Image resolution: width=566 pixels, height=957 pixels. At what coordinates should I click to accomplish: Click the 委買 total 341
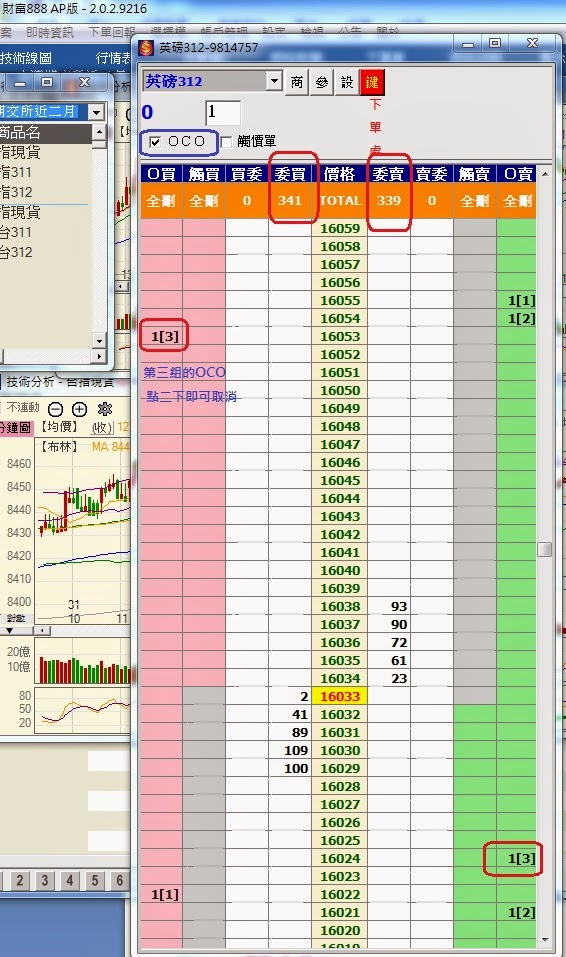coord(290,201)
